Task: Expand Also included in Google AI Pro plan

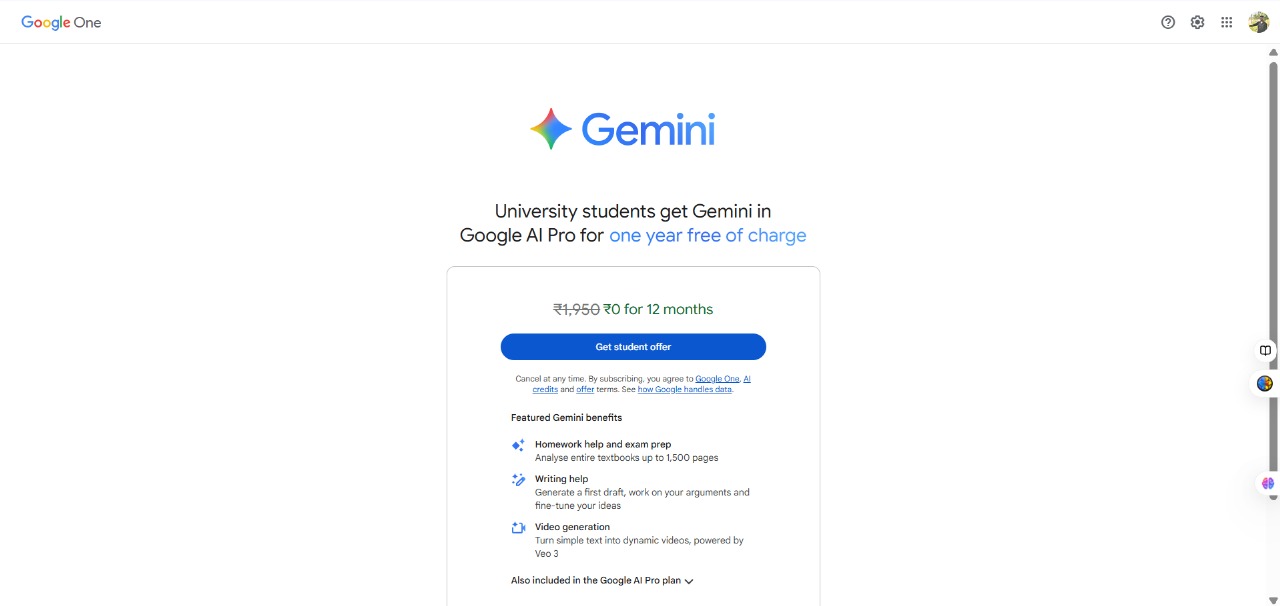Action: tap(602, 581)
